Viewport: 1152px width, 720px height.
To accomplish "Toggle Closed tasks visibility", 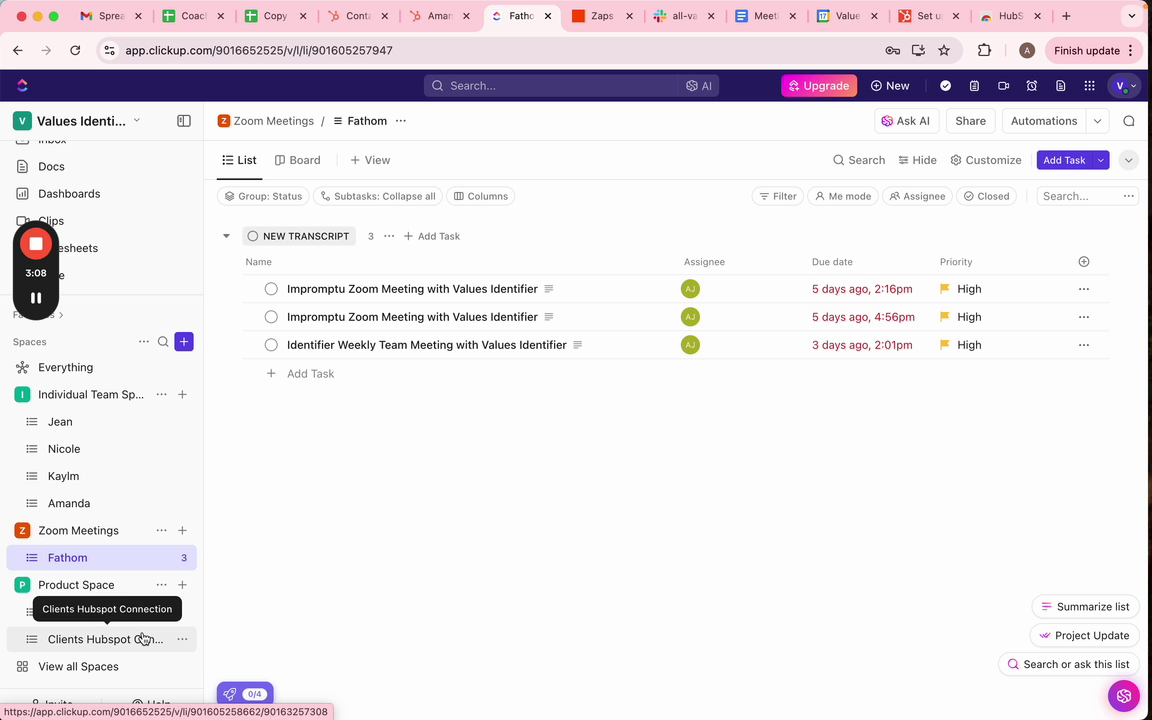I will tap(986, 196).
